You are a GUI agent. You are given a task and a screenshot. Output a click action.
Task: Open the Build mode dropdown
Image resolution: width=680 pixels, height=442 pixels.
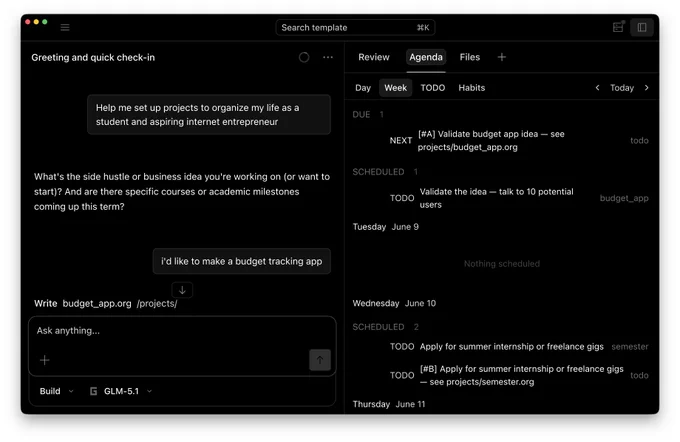56,391
